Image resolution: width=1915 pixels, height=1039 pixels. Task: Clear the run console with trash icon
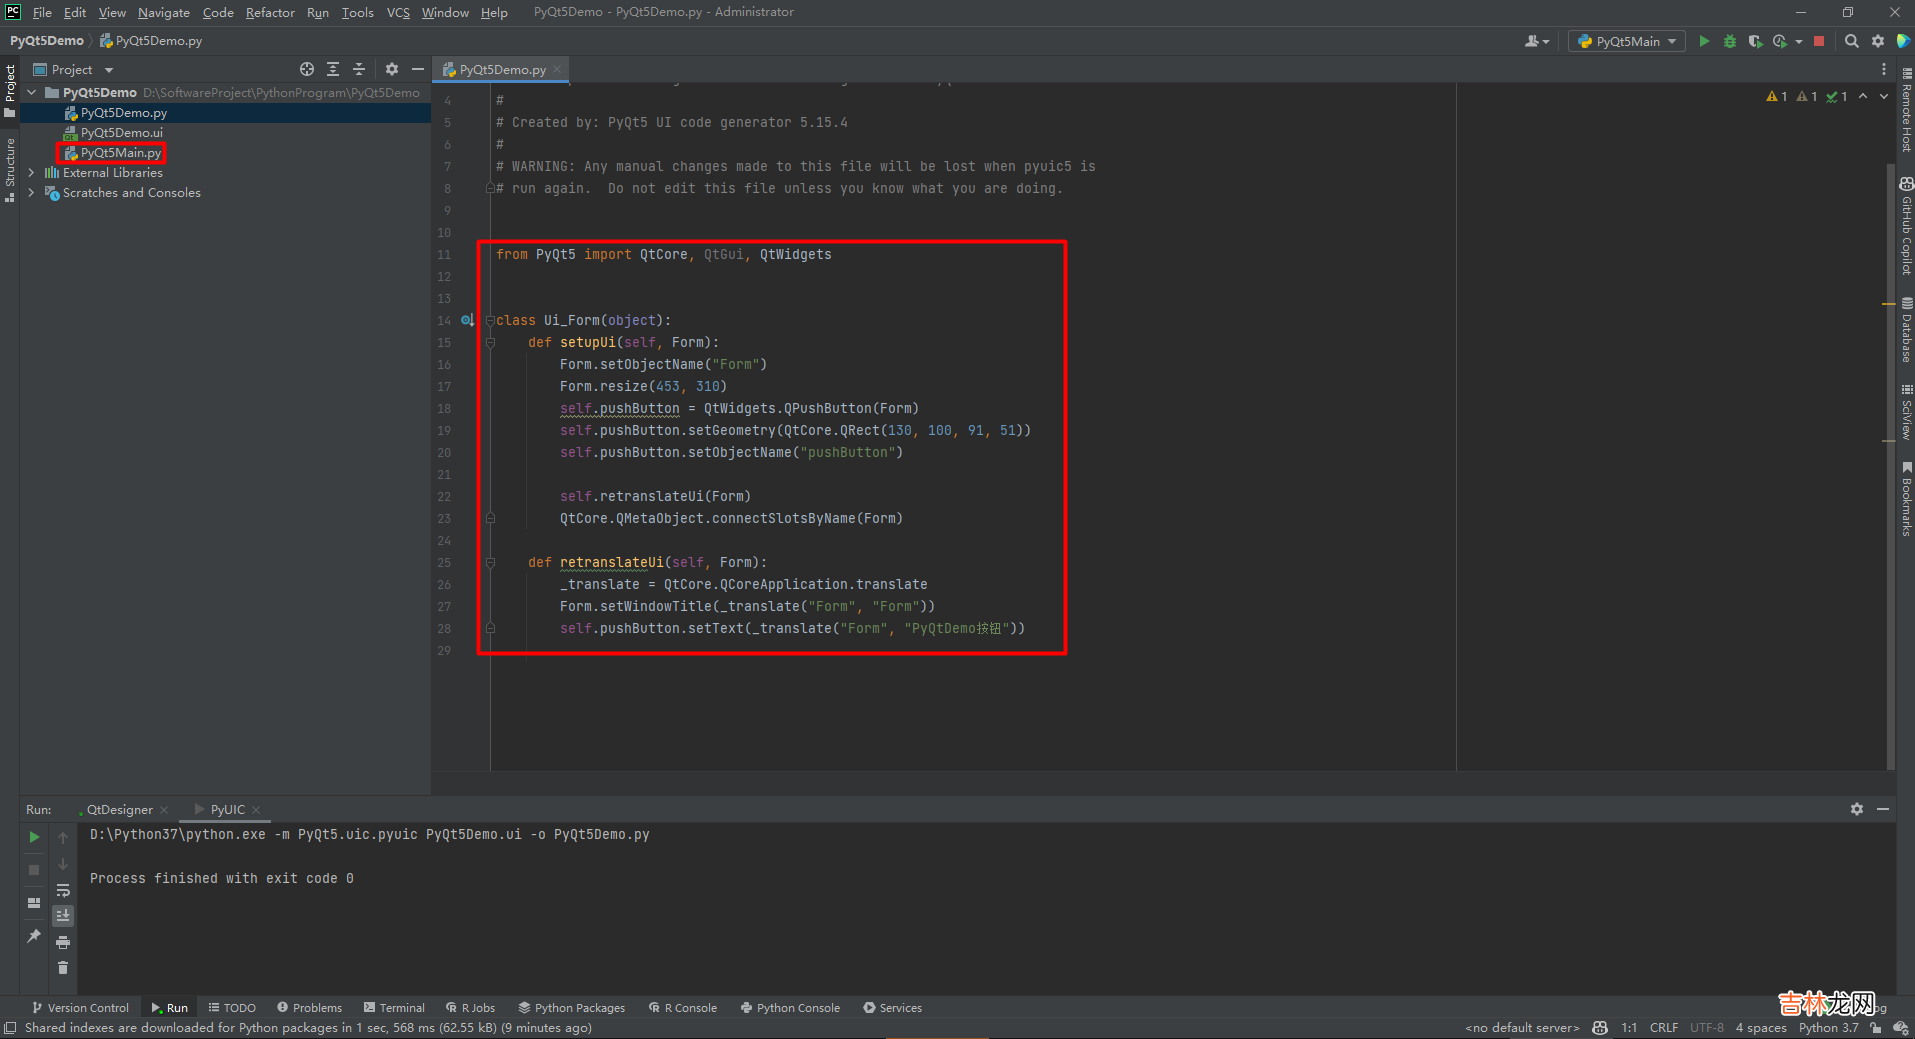coord(63,967)
